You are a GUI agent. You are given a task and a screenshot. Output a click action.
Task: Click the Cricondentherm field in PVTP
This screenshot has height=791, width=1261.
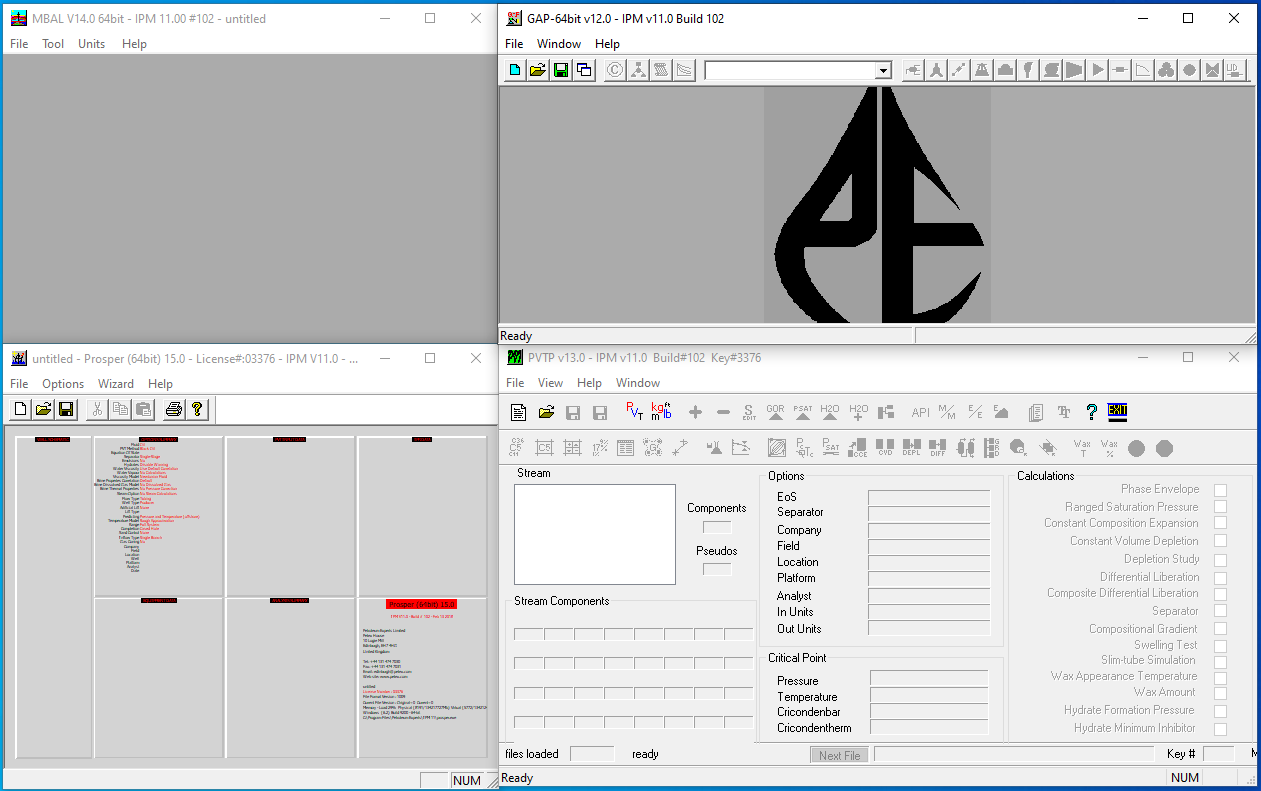[929, 728]
